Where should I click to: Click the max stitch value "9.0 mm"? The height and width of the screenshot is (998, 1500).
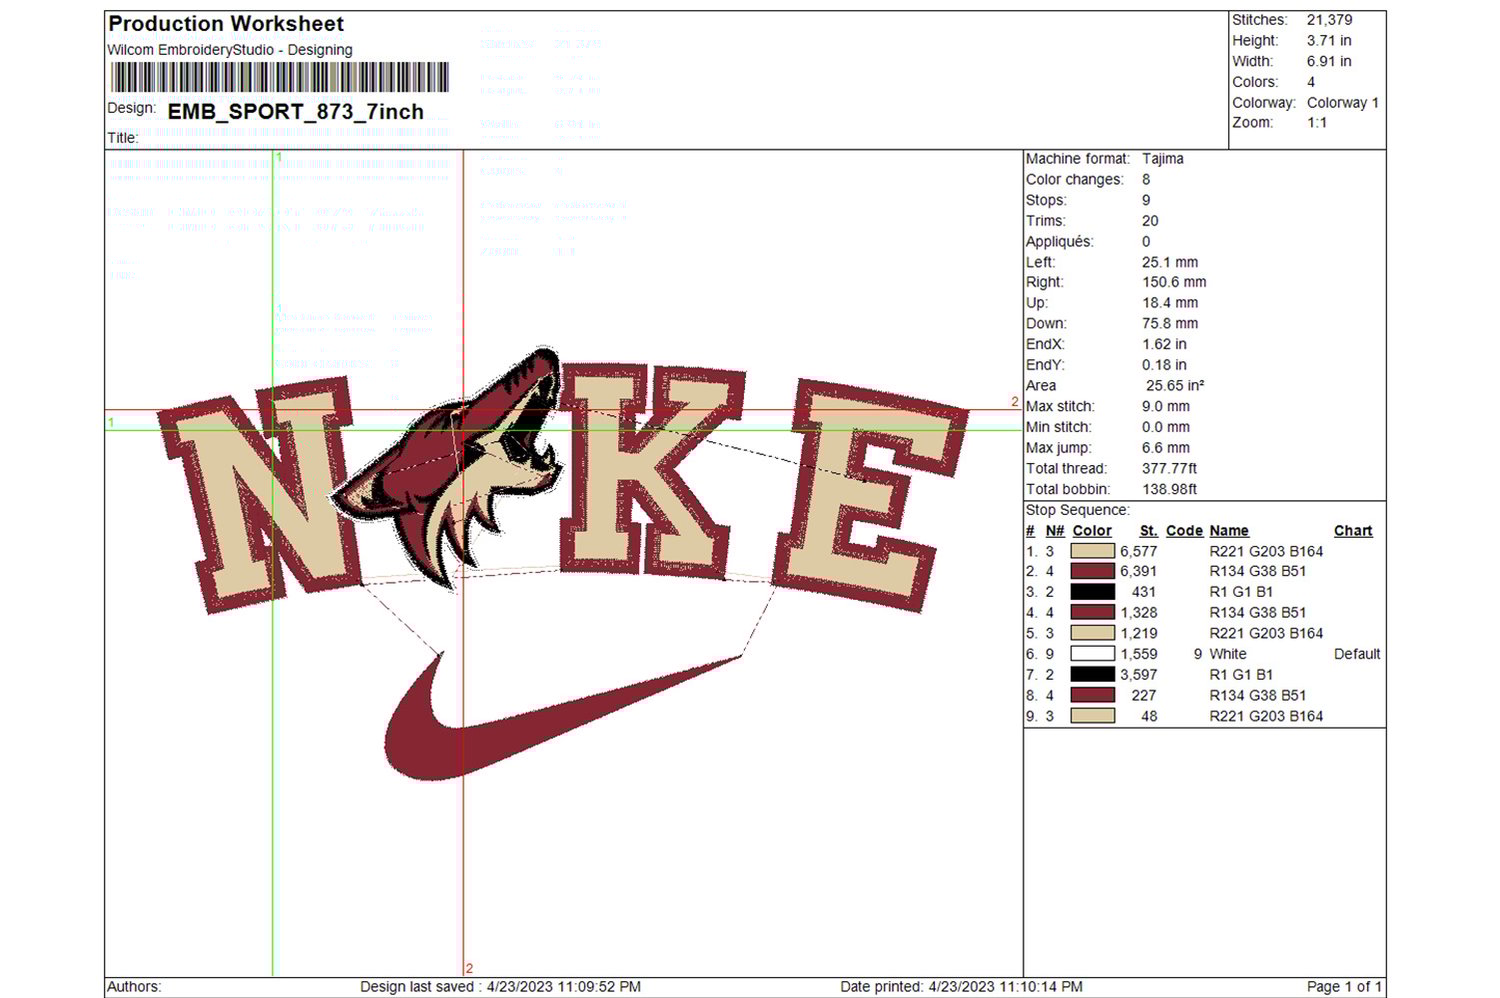click(1166, 407)
